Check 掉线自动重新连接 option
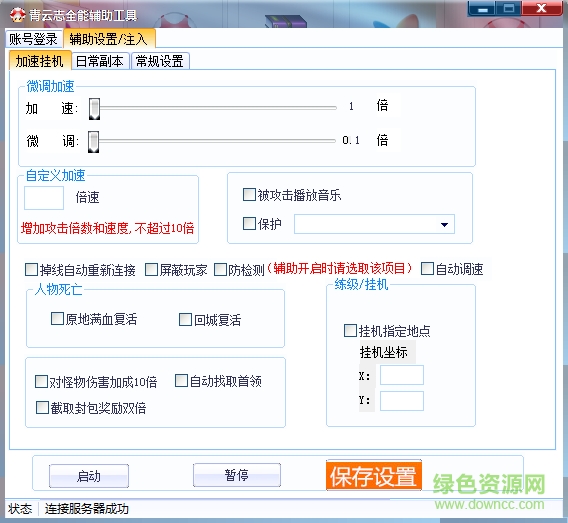Screen dimensions: 568x523 coord(32,269)
